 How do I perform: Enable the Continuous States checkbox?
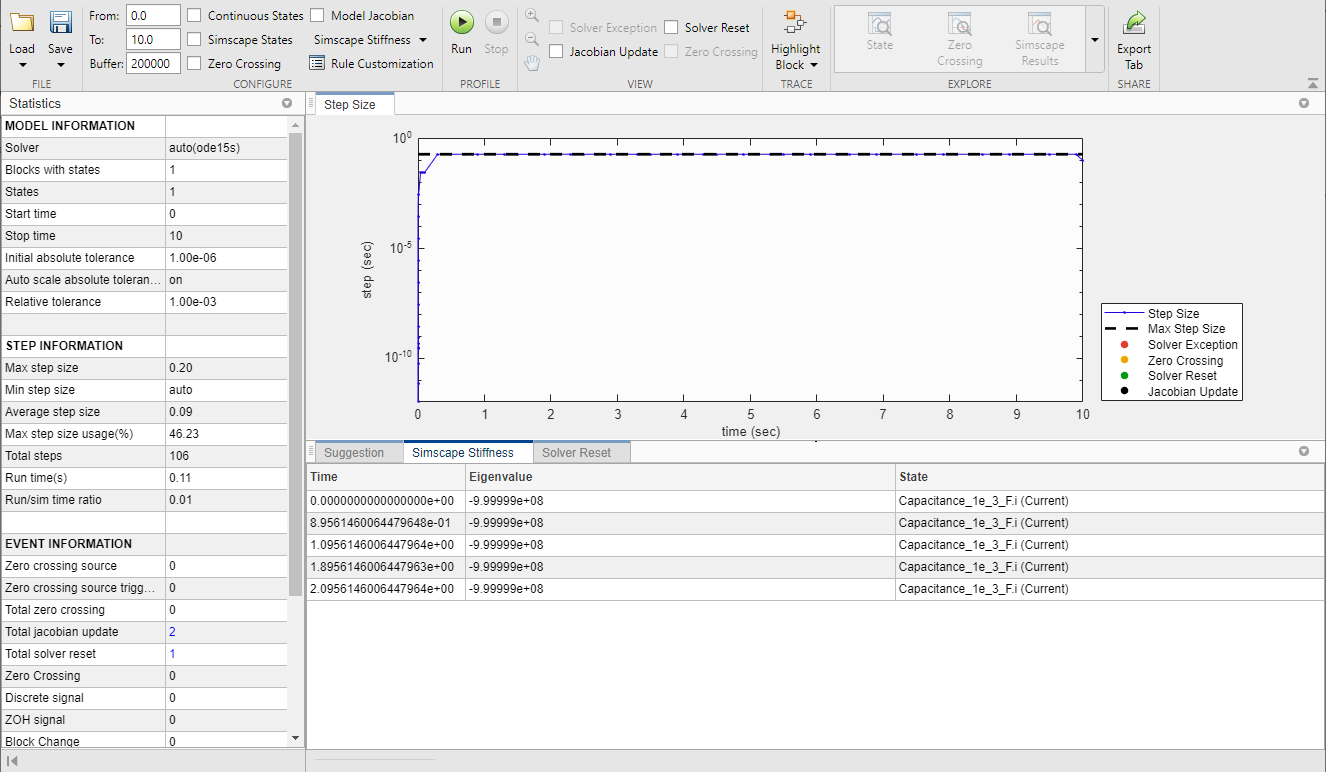[x=194, y=15]
